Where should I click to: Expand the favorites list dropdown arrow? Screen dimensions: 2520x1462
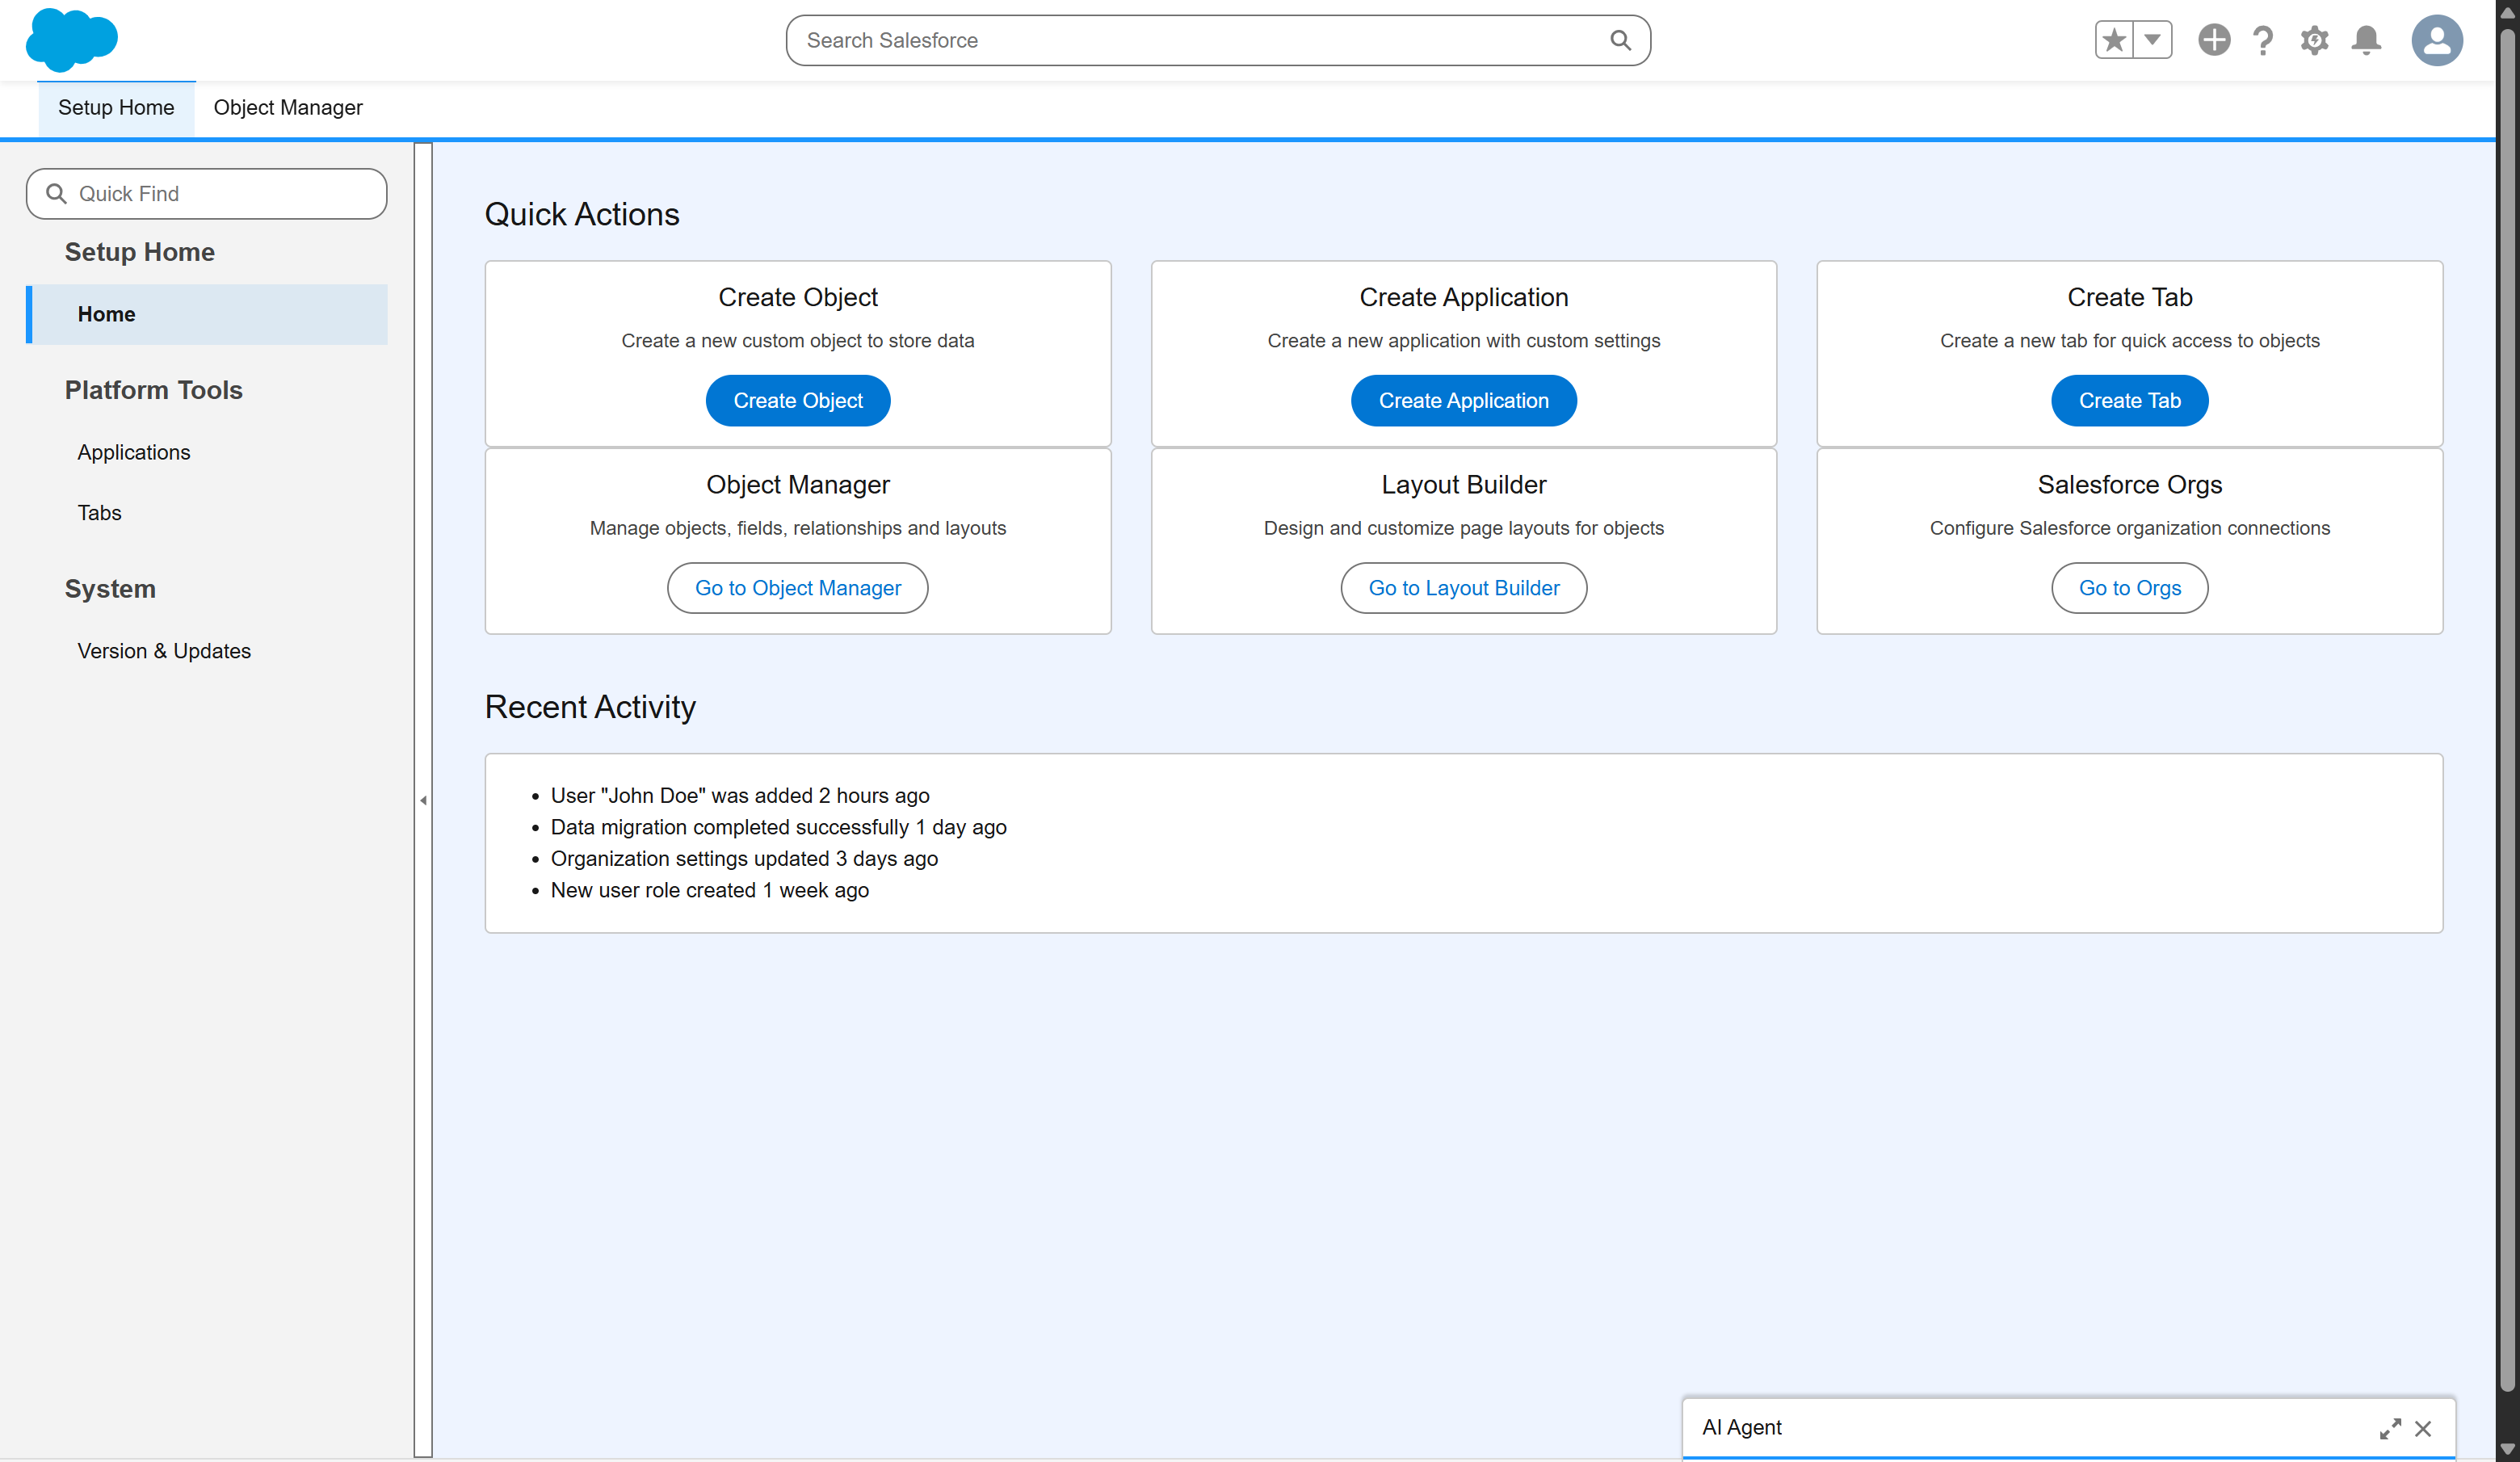tap(2153, 40)
